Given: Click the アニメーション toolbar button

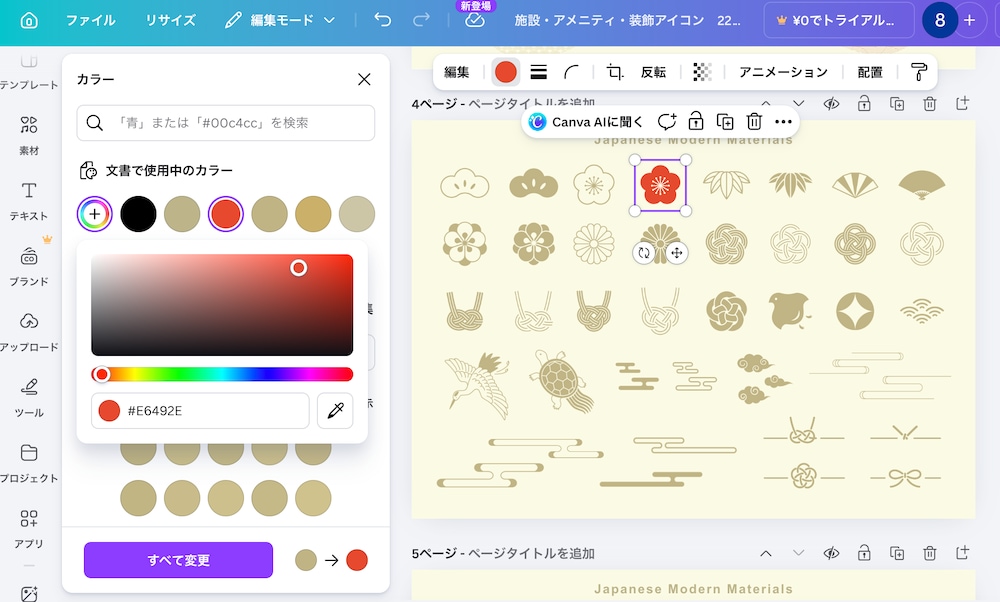Looking at the screenshot, I should pyautogui.click(x=783, y=72).
